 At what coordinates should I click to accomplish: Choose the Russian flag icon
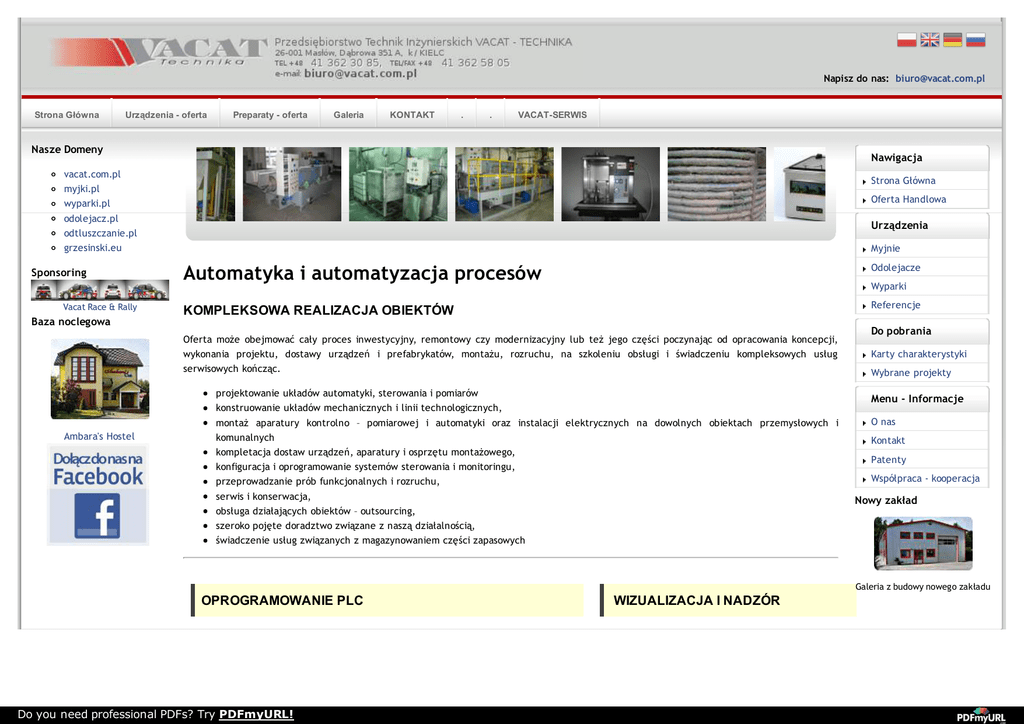(976, 40)
